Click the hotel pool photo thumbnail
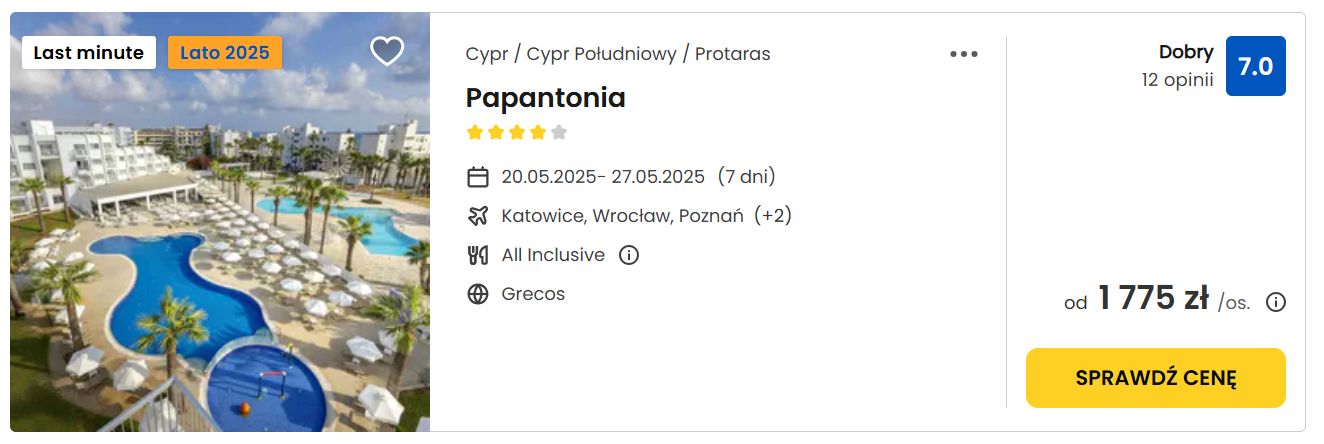The height and width of the screenshot is (444, 1324). 220,222
